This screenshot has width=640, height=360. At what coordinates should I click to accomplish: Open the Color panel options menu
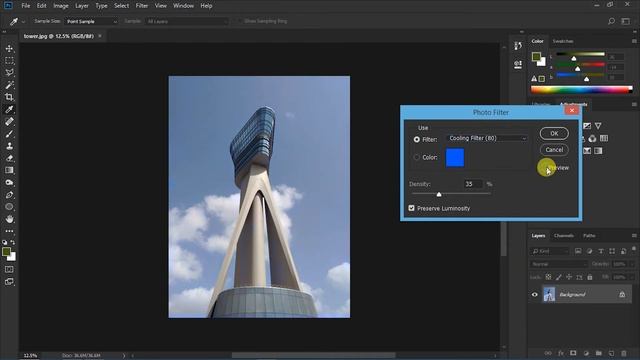click(x=634, y=41)
